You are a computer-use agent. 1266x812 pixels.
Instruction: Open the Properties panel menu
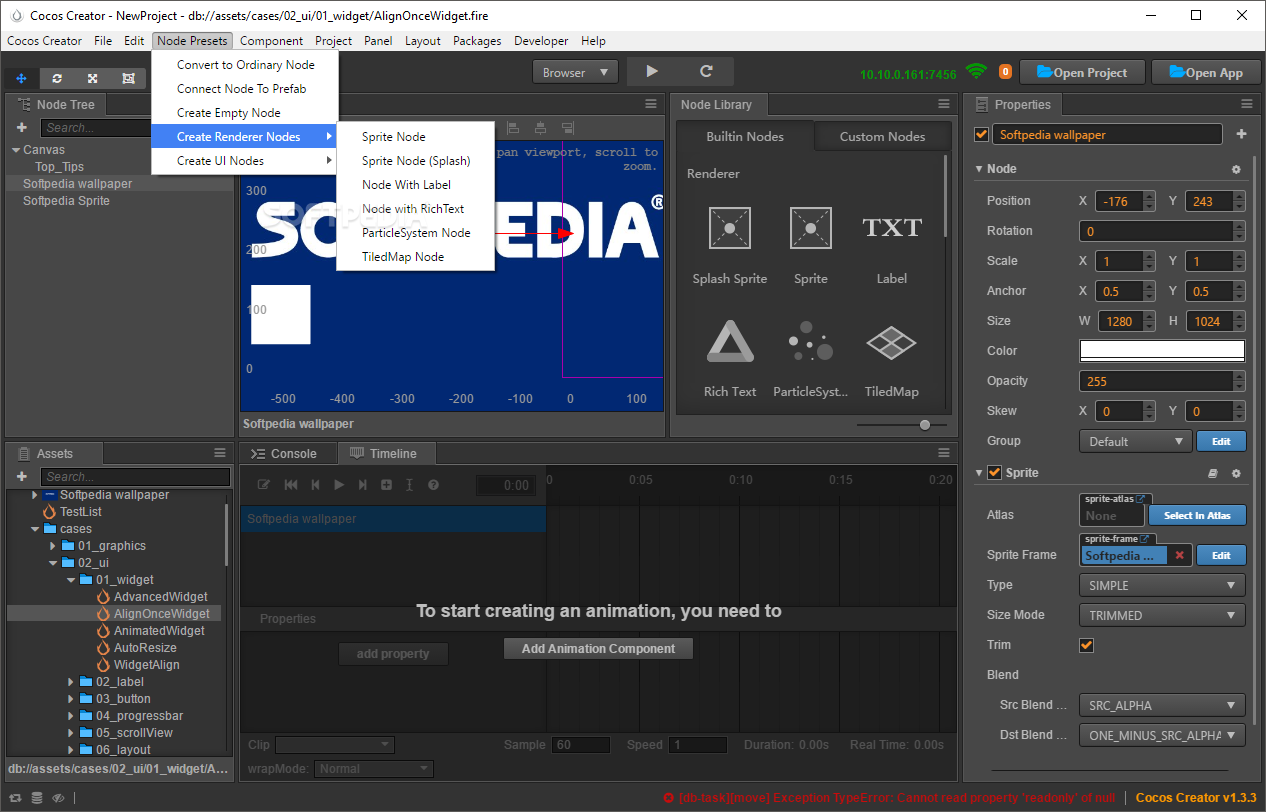click(x=1246, y=104)
